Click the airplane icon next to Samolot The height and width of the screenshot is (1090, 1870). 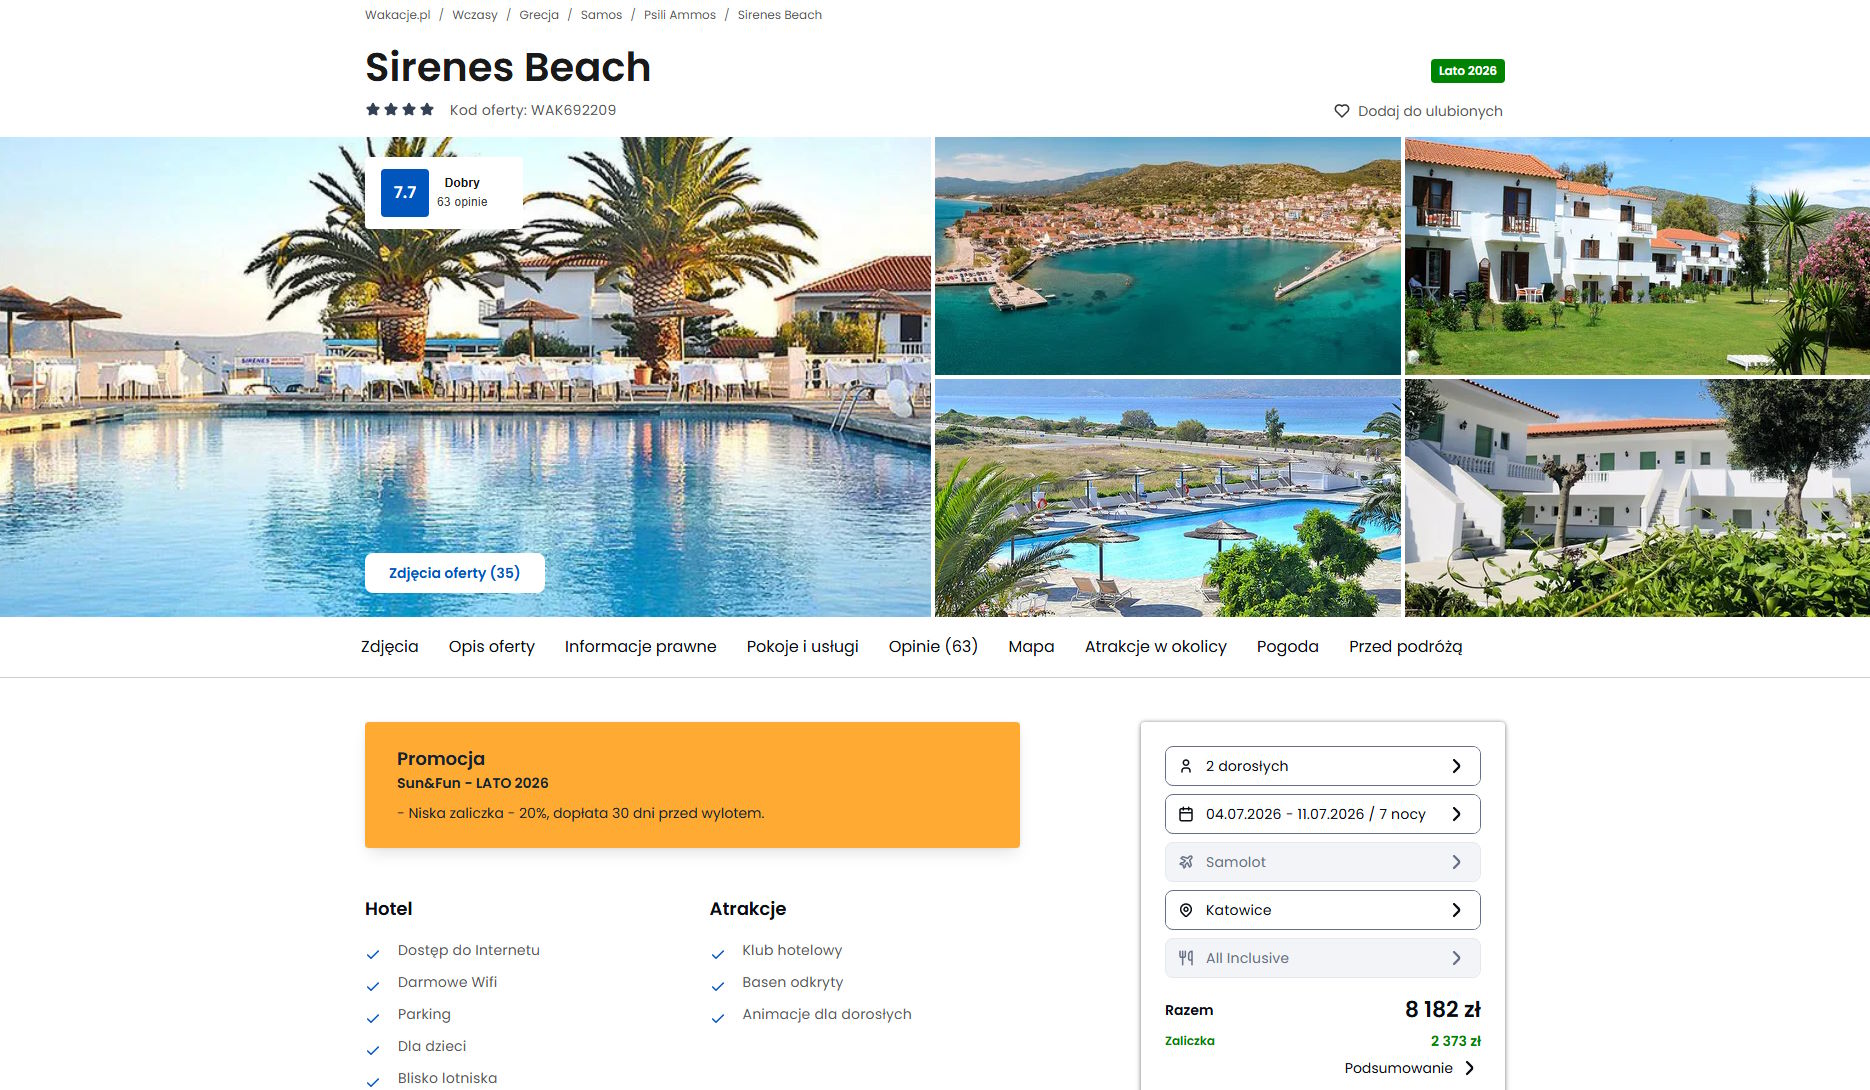[1186, 862]
